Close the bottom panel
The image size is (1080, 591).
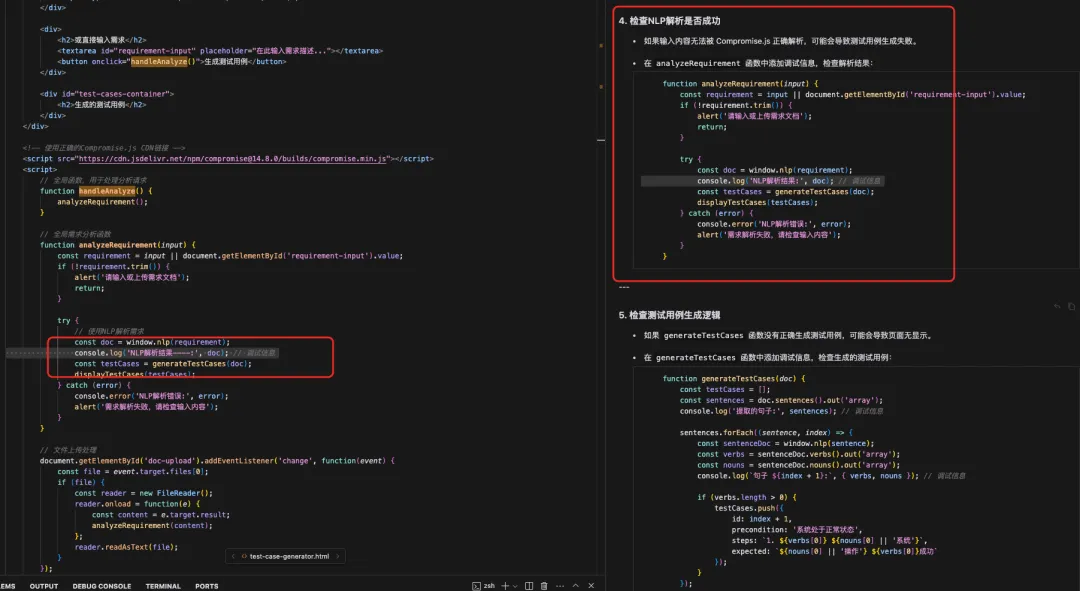[x=591, y=585]
